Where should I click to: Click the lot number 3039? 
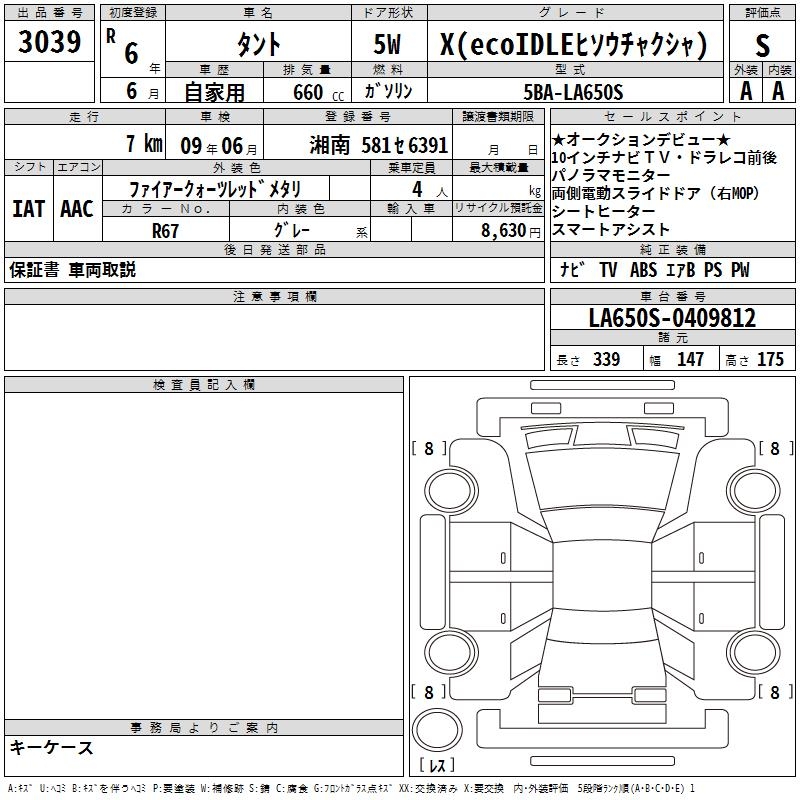click(x=49, y=42)
